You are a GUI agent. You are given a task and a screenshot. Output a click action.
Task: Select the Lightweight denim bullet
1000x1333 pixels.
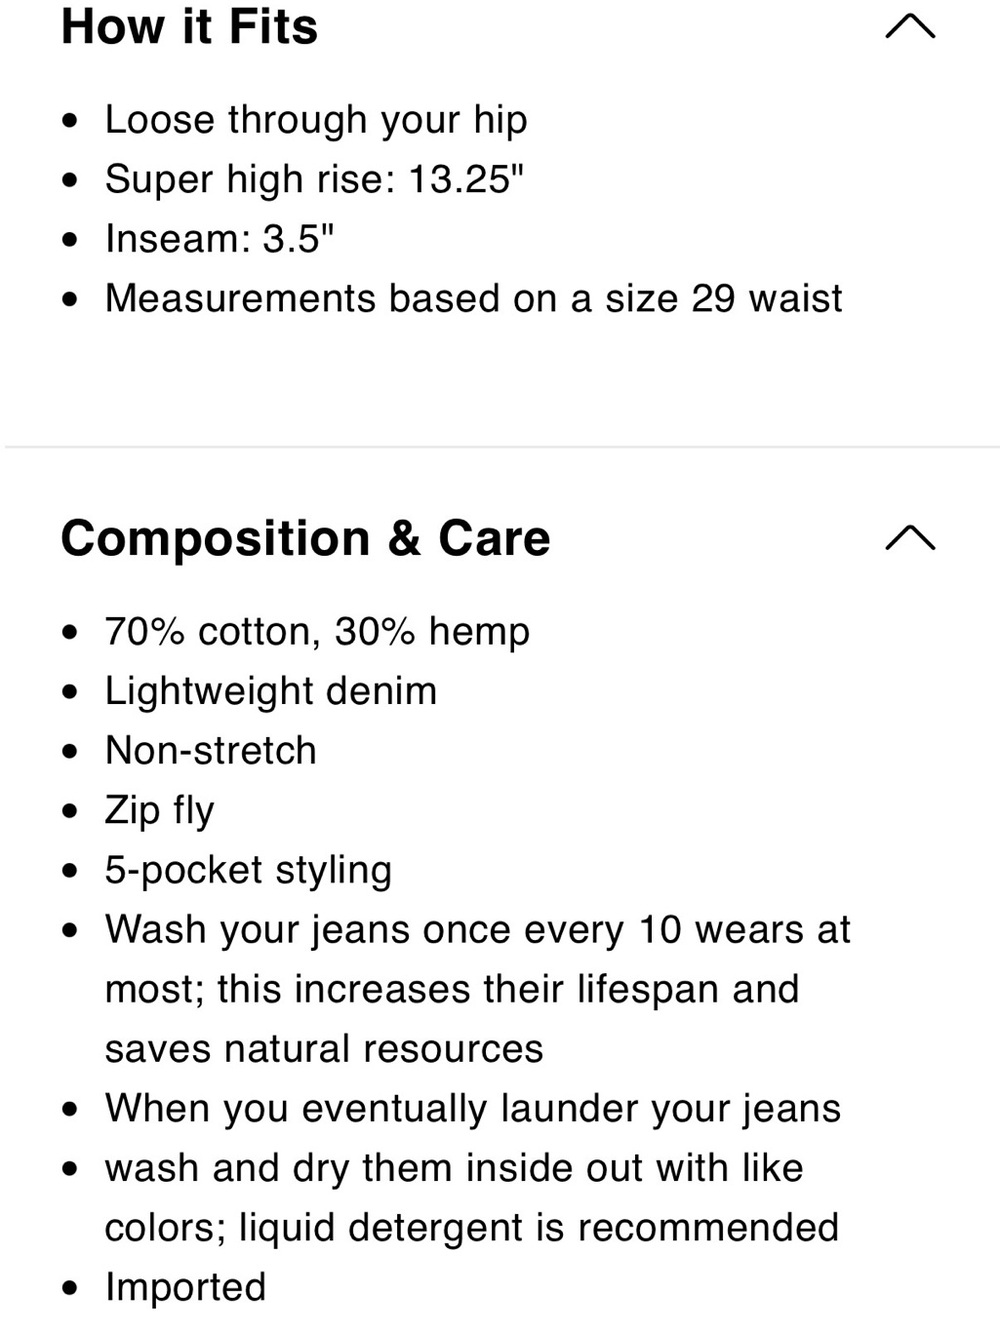(x=271, y=692)
